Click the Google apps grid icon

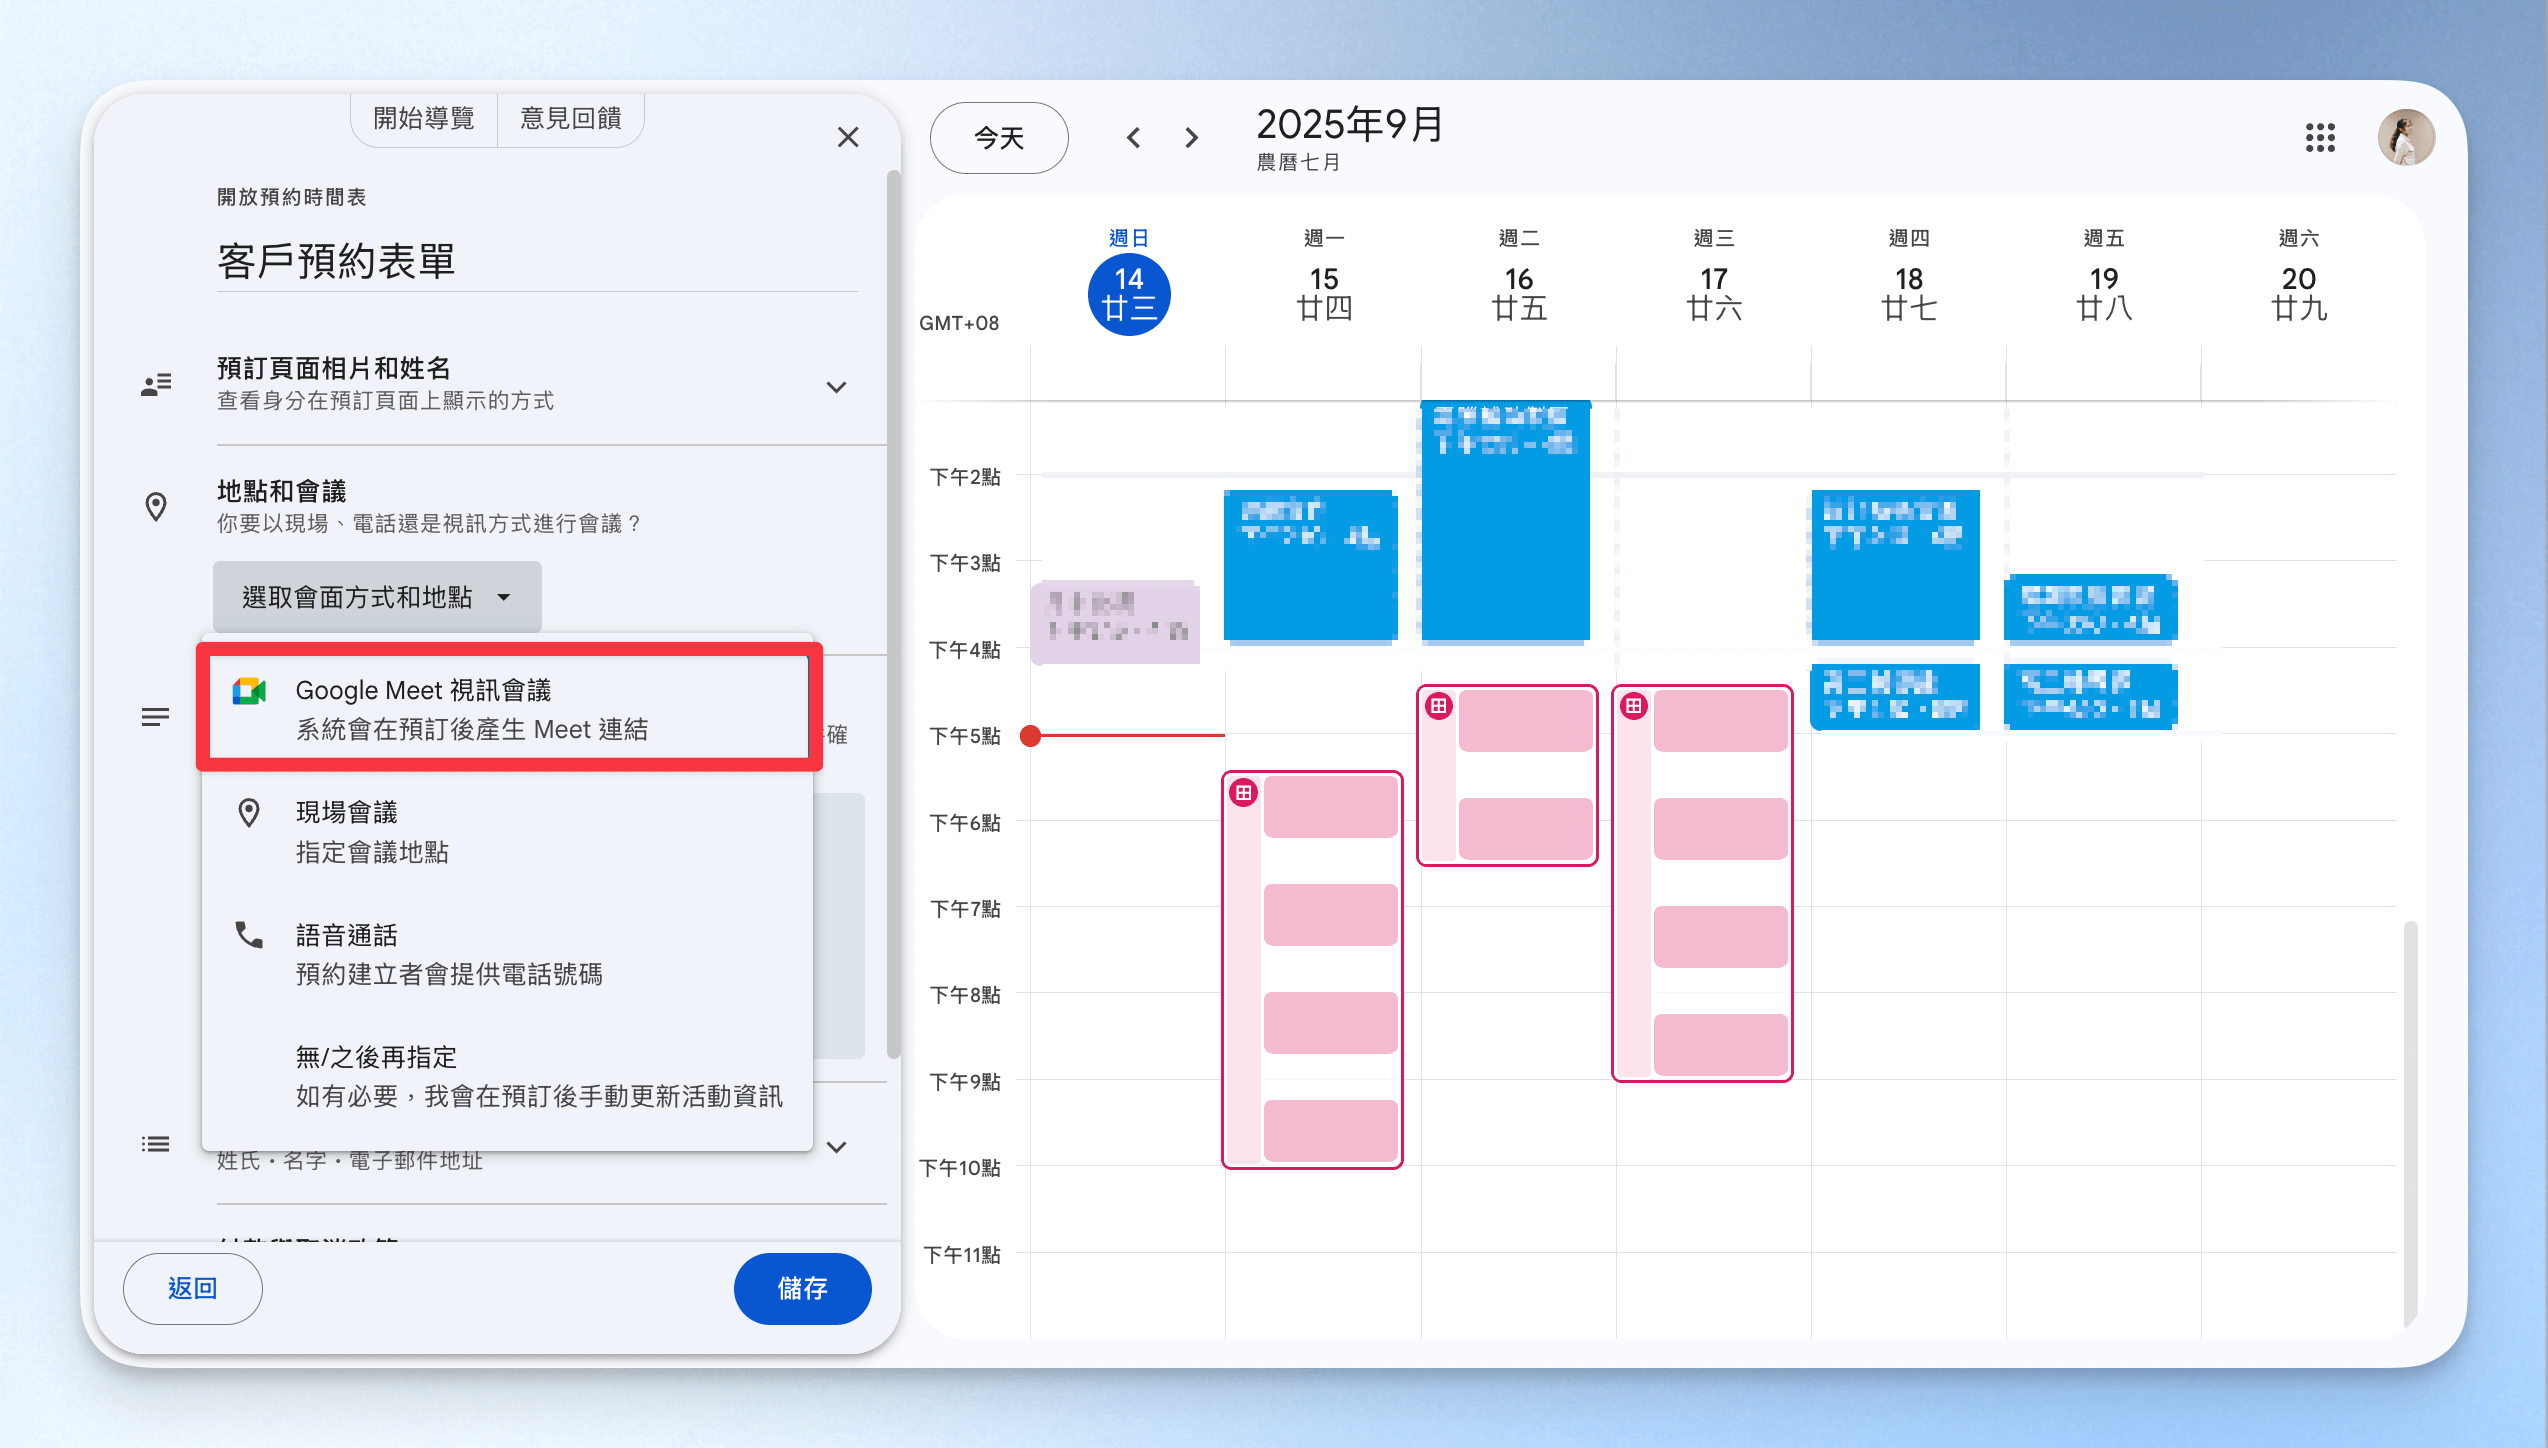(2320, 138)
